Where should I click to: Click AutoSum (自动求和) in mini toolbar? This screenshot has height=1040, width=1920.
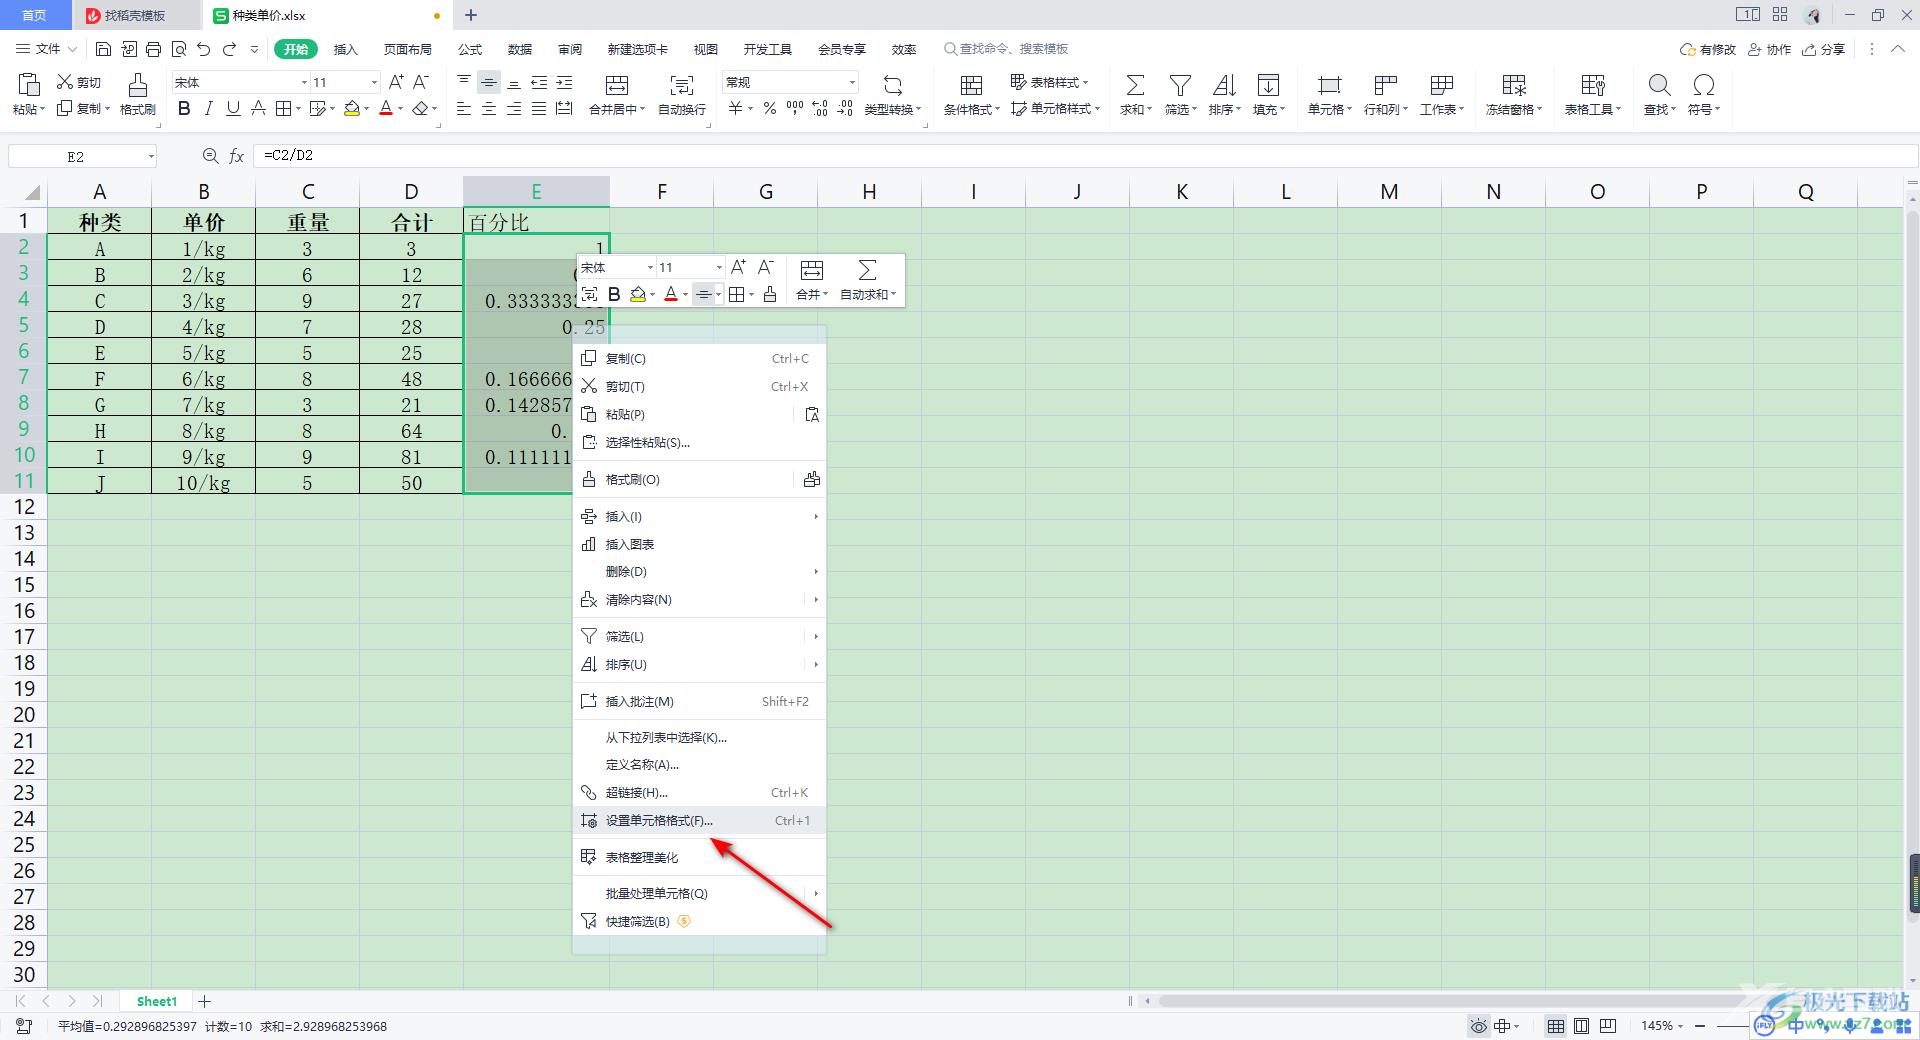click(868, 280)
